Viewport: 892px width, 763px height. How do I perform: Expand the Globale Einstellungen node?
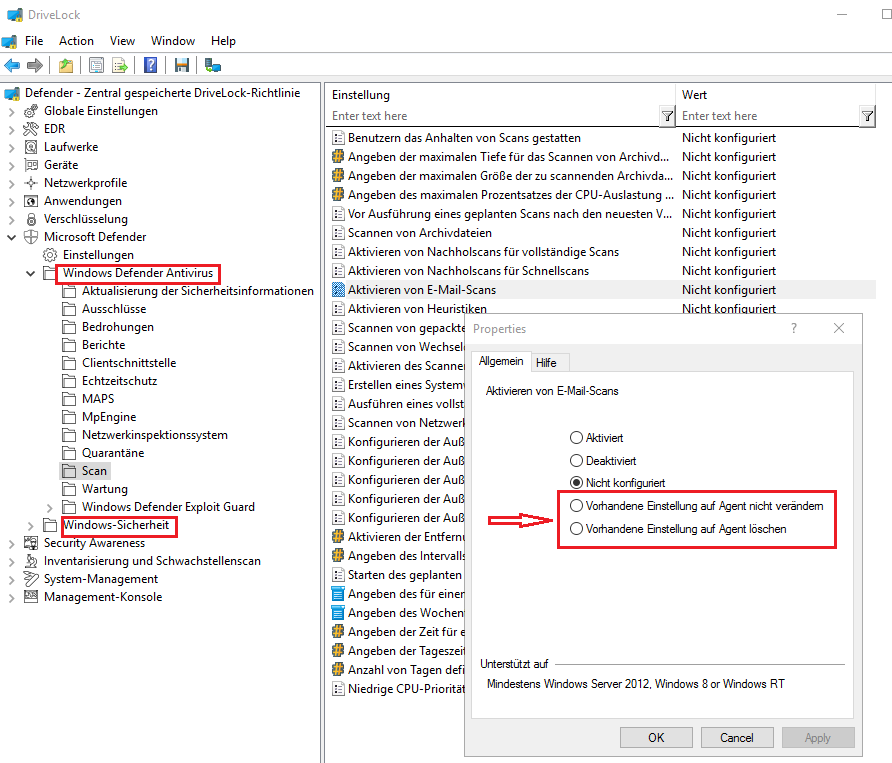pyautogui.click(x=11, y=112)
